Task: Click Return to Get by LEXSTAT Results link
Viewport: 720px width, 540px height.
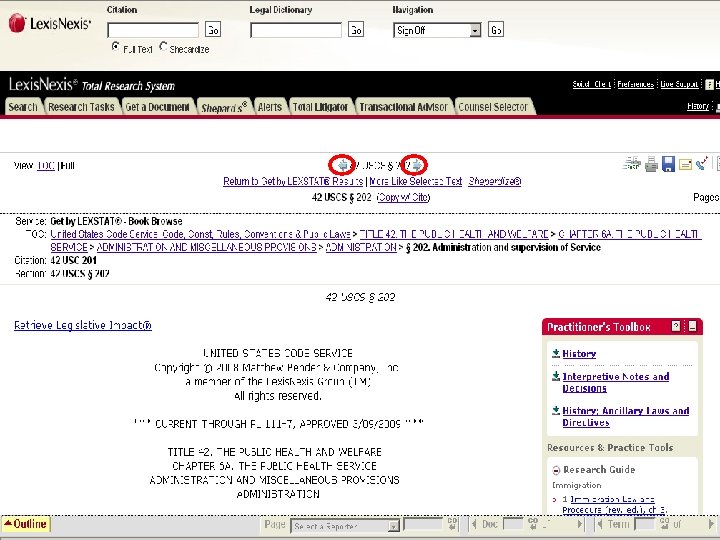Action: click(293, 181)
